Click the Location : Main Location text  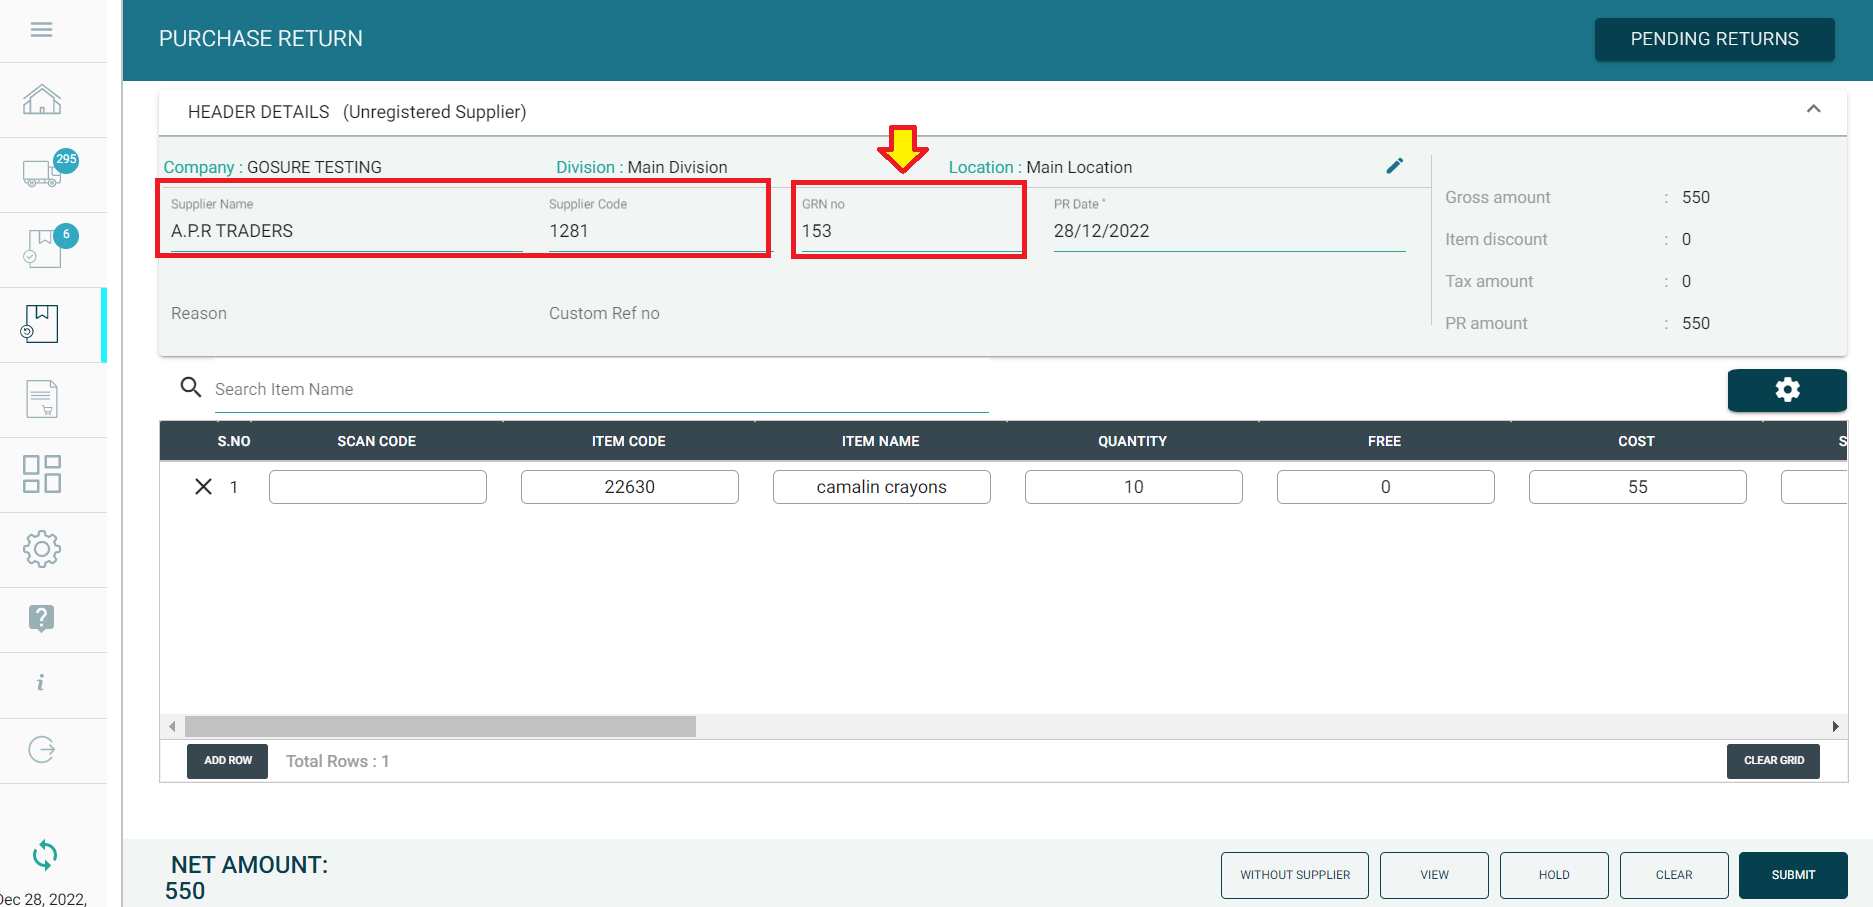[1040, 168]
